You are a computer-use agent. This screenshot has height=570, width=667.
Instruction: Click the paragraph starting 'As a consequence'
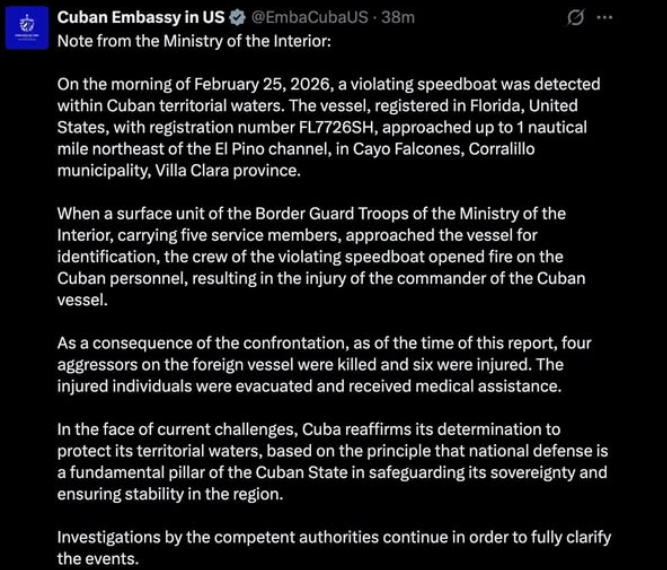320,365
